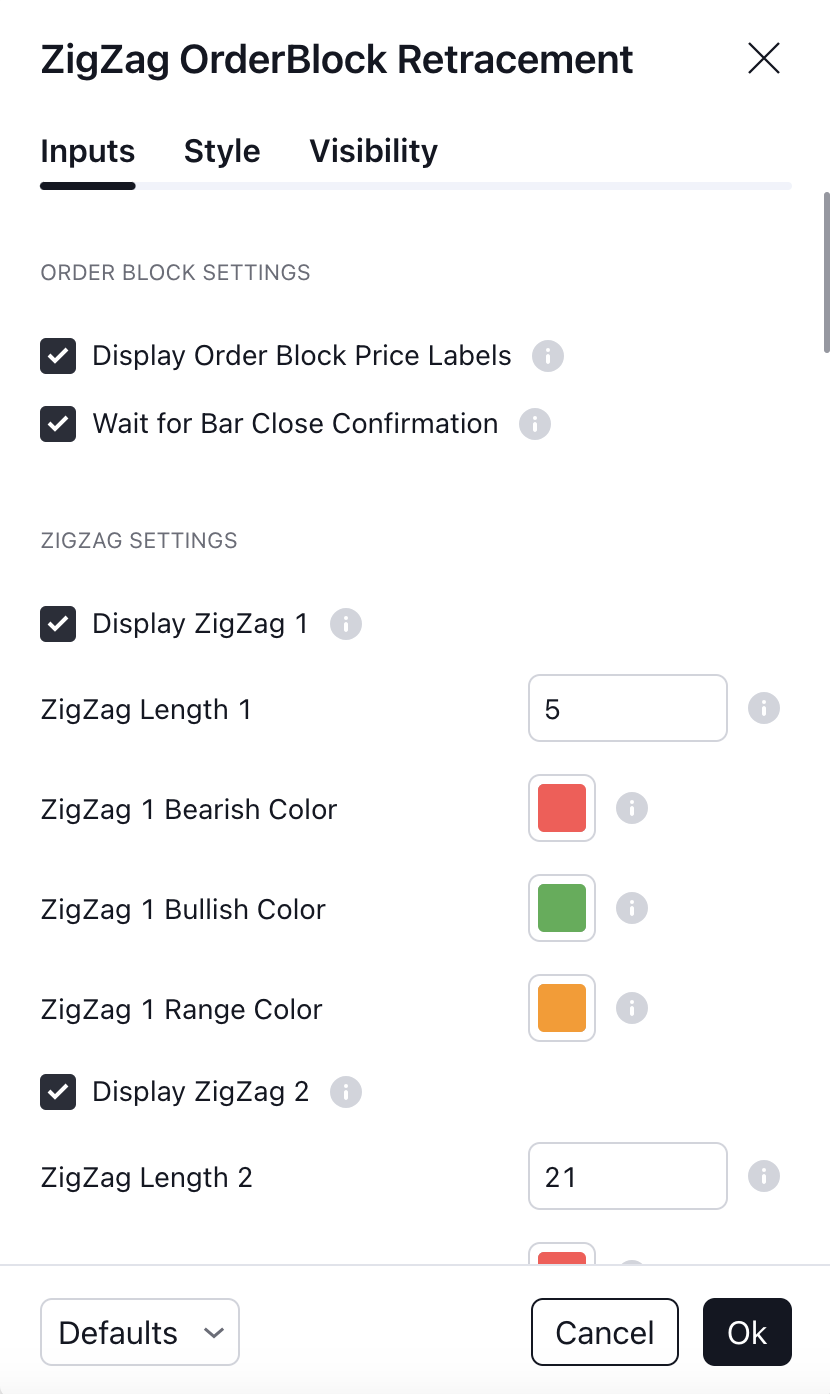Confirm settings with the Ok button
Image resolution: width=830 pixels, height=1394 pixels.
pos(747,1332)
